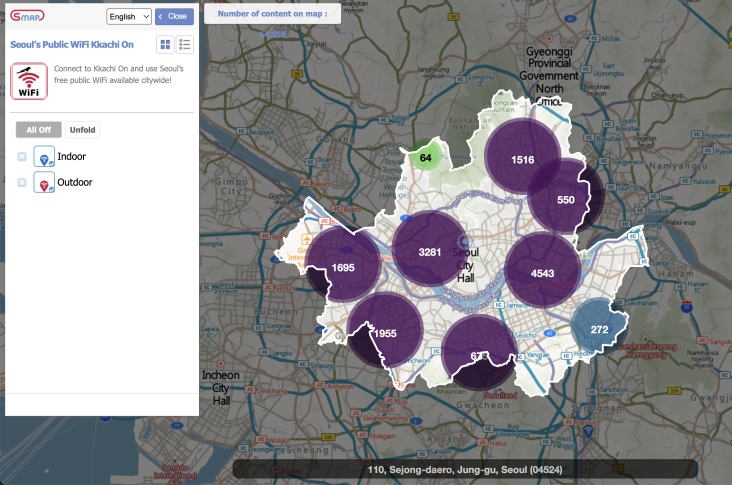Click the 1516 purple cluster circle
Screen dimensions: 732x485
[x=522, y=160]
